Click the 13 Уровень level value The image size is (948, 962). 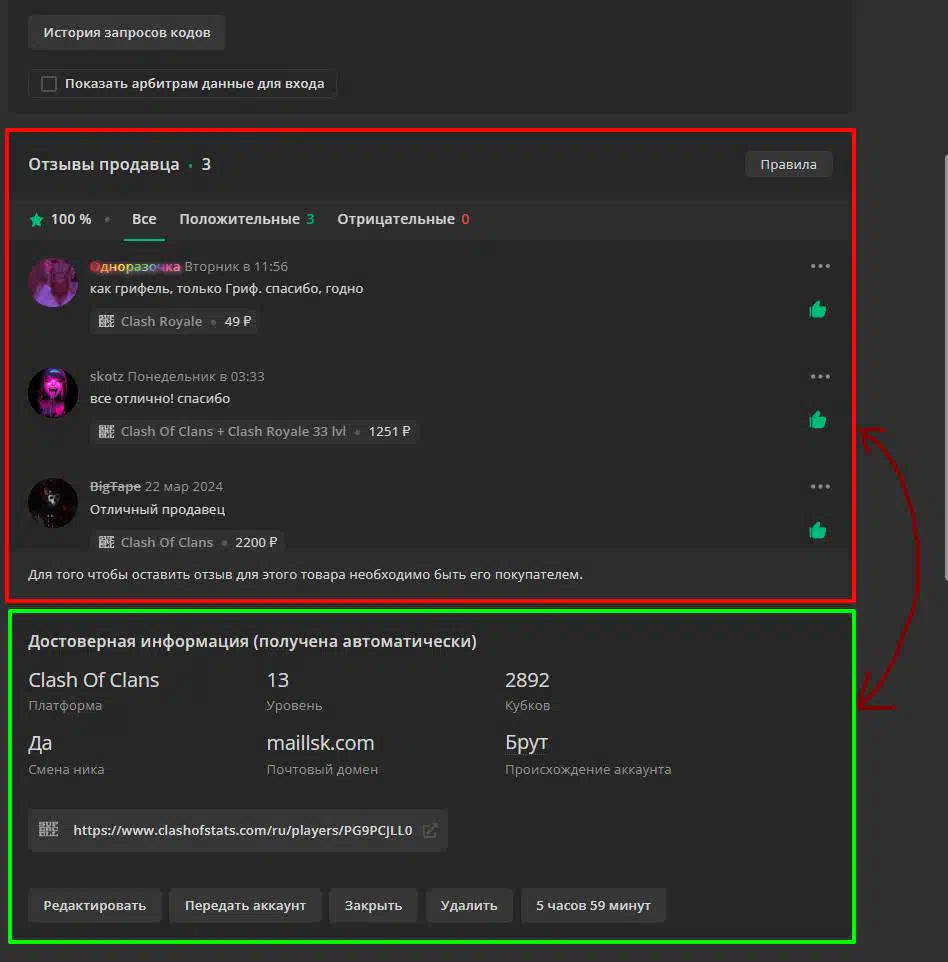tap(277, 680)
